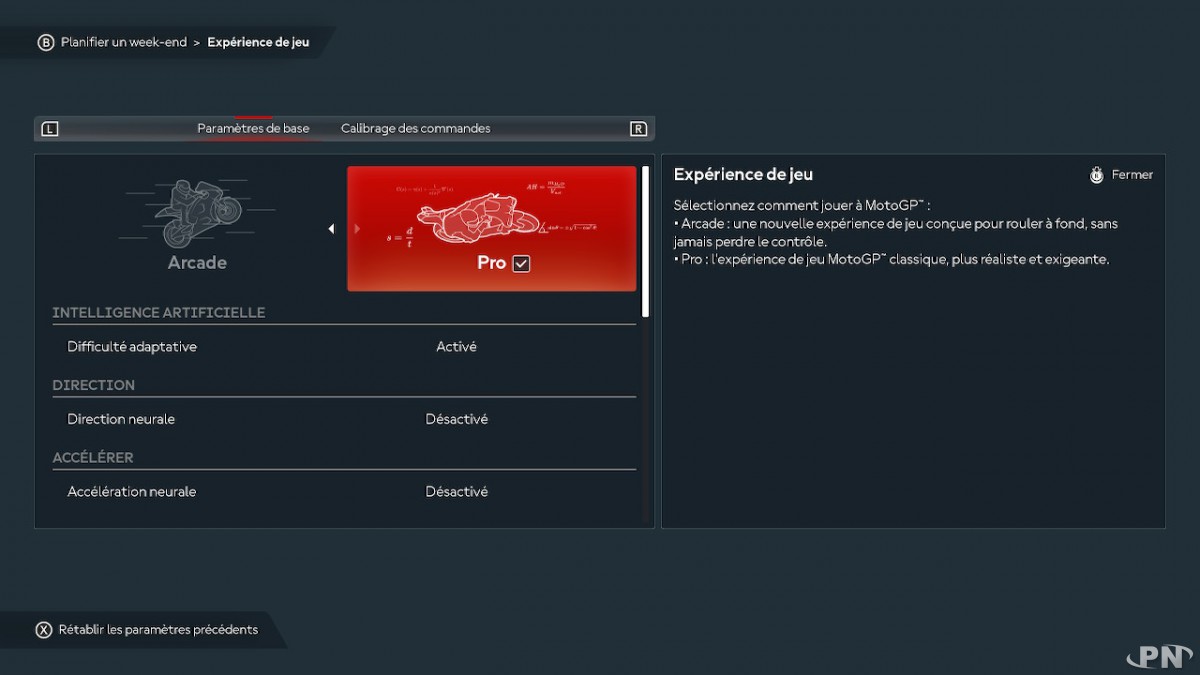Click the L shoulder tab icon
1200x675 pixels.
click(x=51, y=129)
